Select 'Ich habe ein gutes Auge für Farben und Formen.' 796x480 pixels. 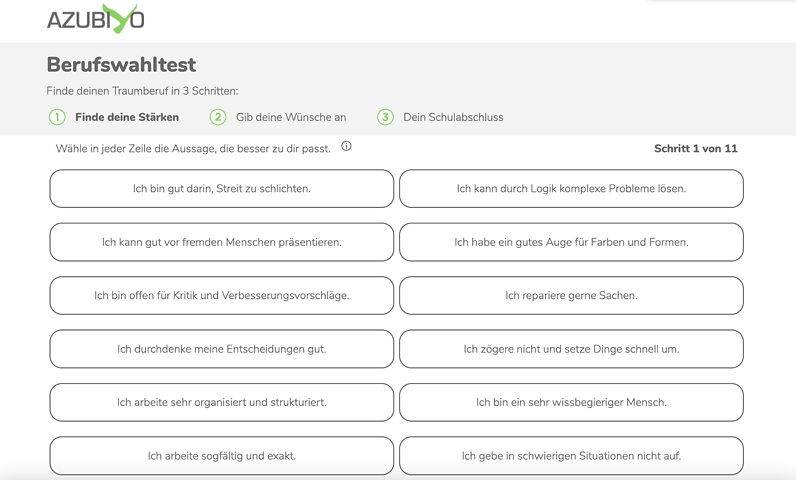[x=572, y=242]
